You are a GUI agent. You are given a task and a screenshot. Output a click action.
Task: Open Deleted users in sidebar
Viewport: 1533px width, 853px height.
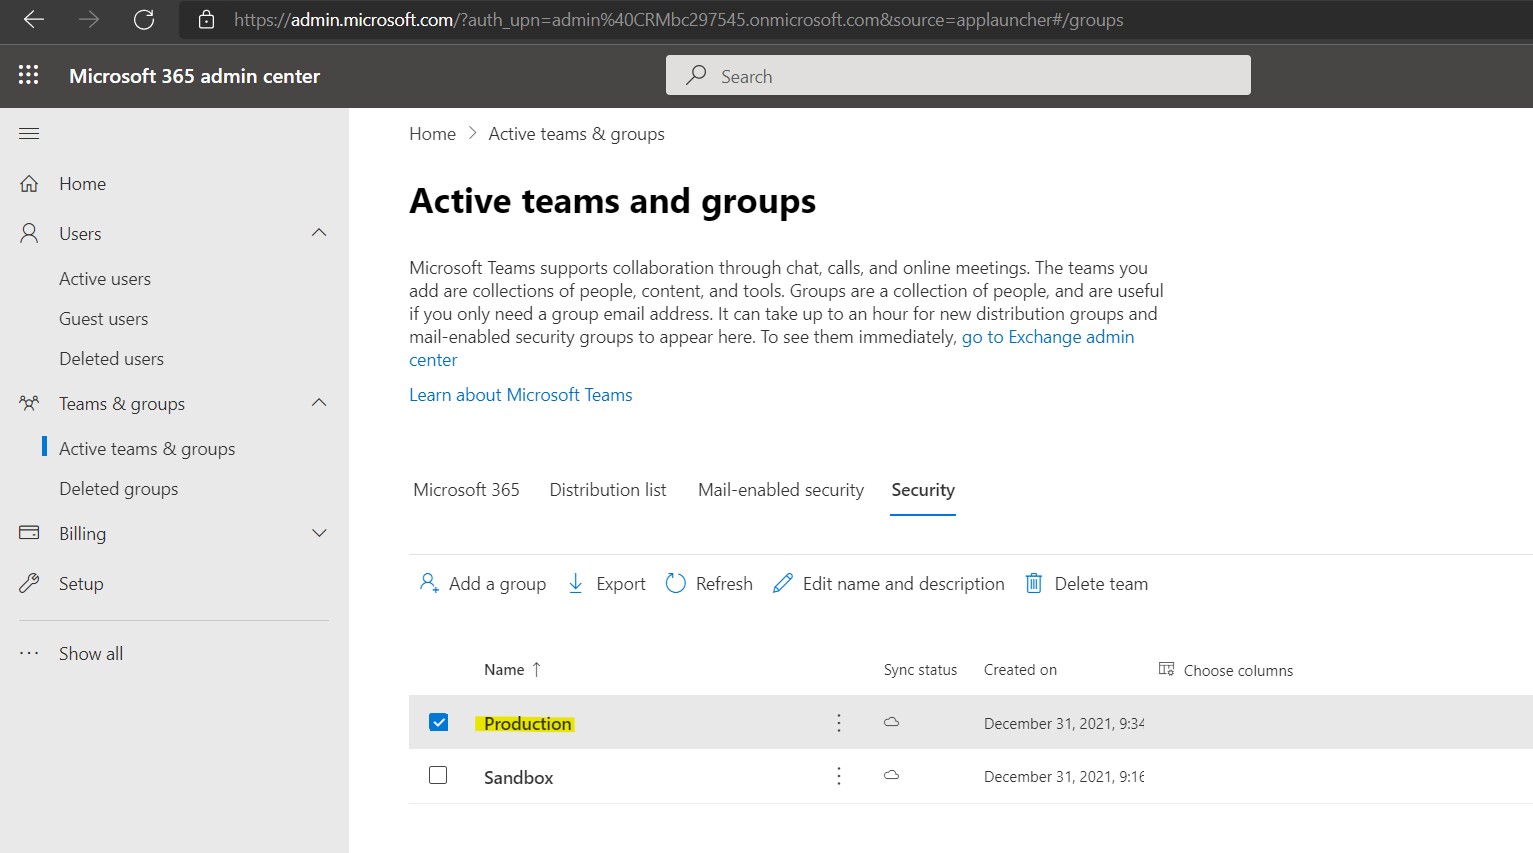(x=112, y=359)
